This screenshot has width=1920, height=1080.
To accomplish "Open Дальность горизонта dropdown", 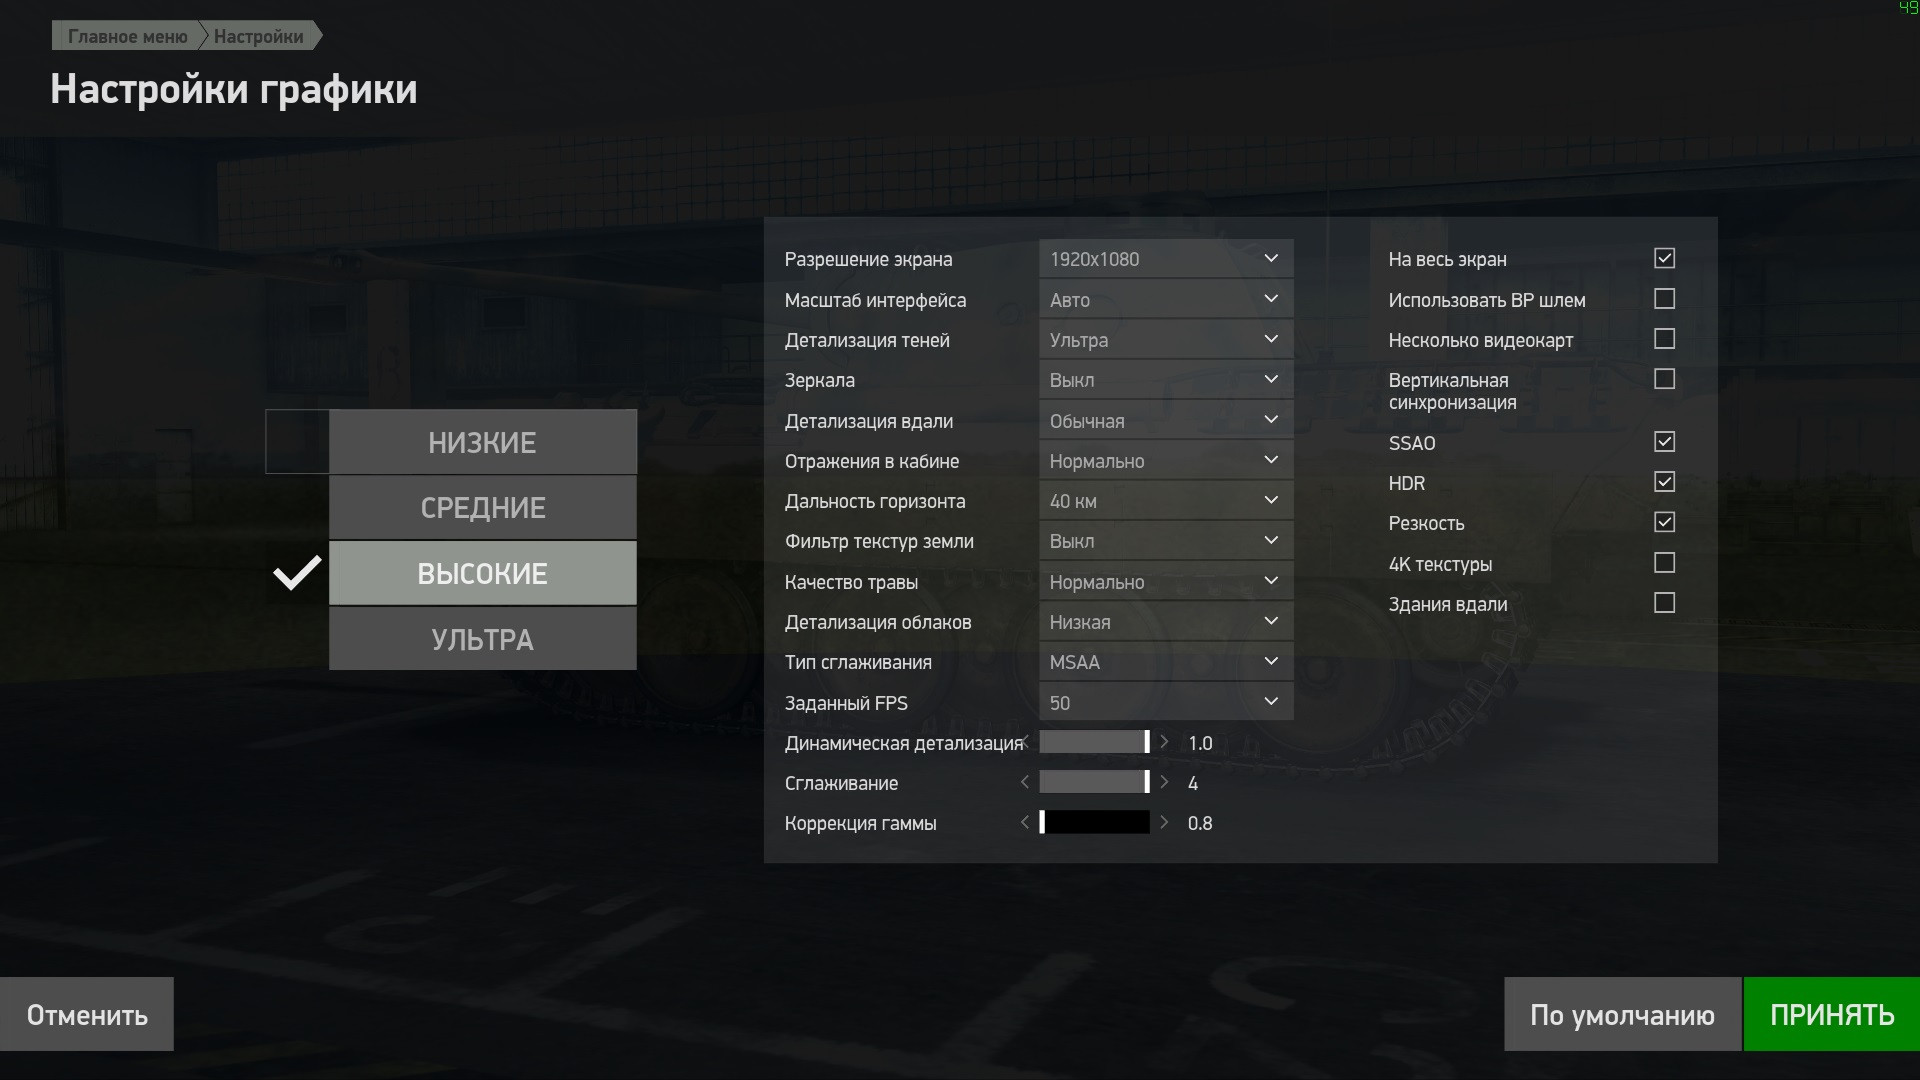I will click(x=1166, y=501).
